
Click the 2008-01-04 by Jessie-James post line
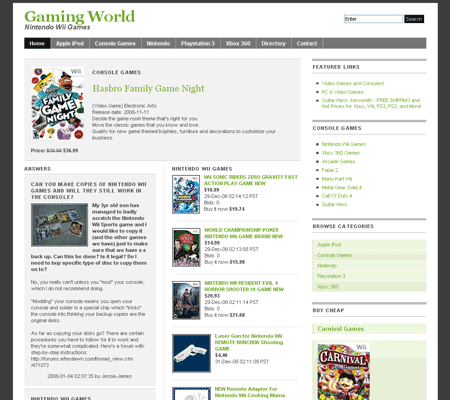point(89,376)
